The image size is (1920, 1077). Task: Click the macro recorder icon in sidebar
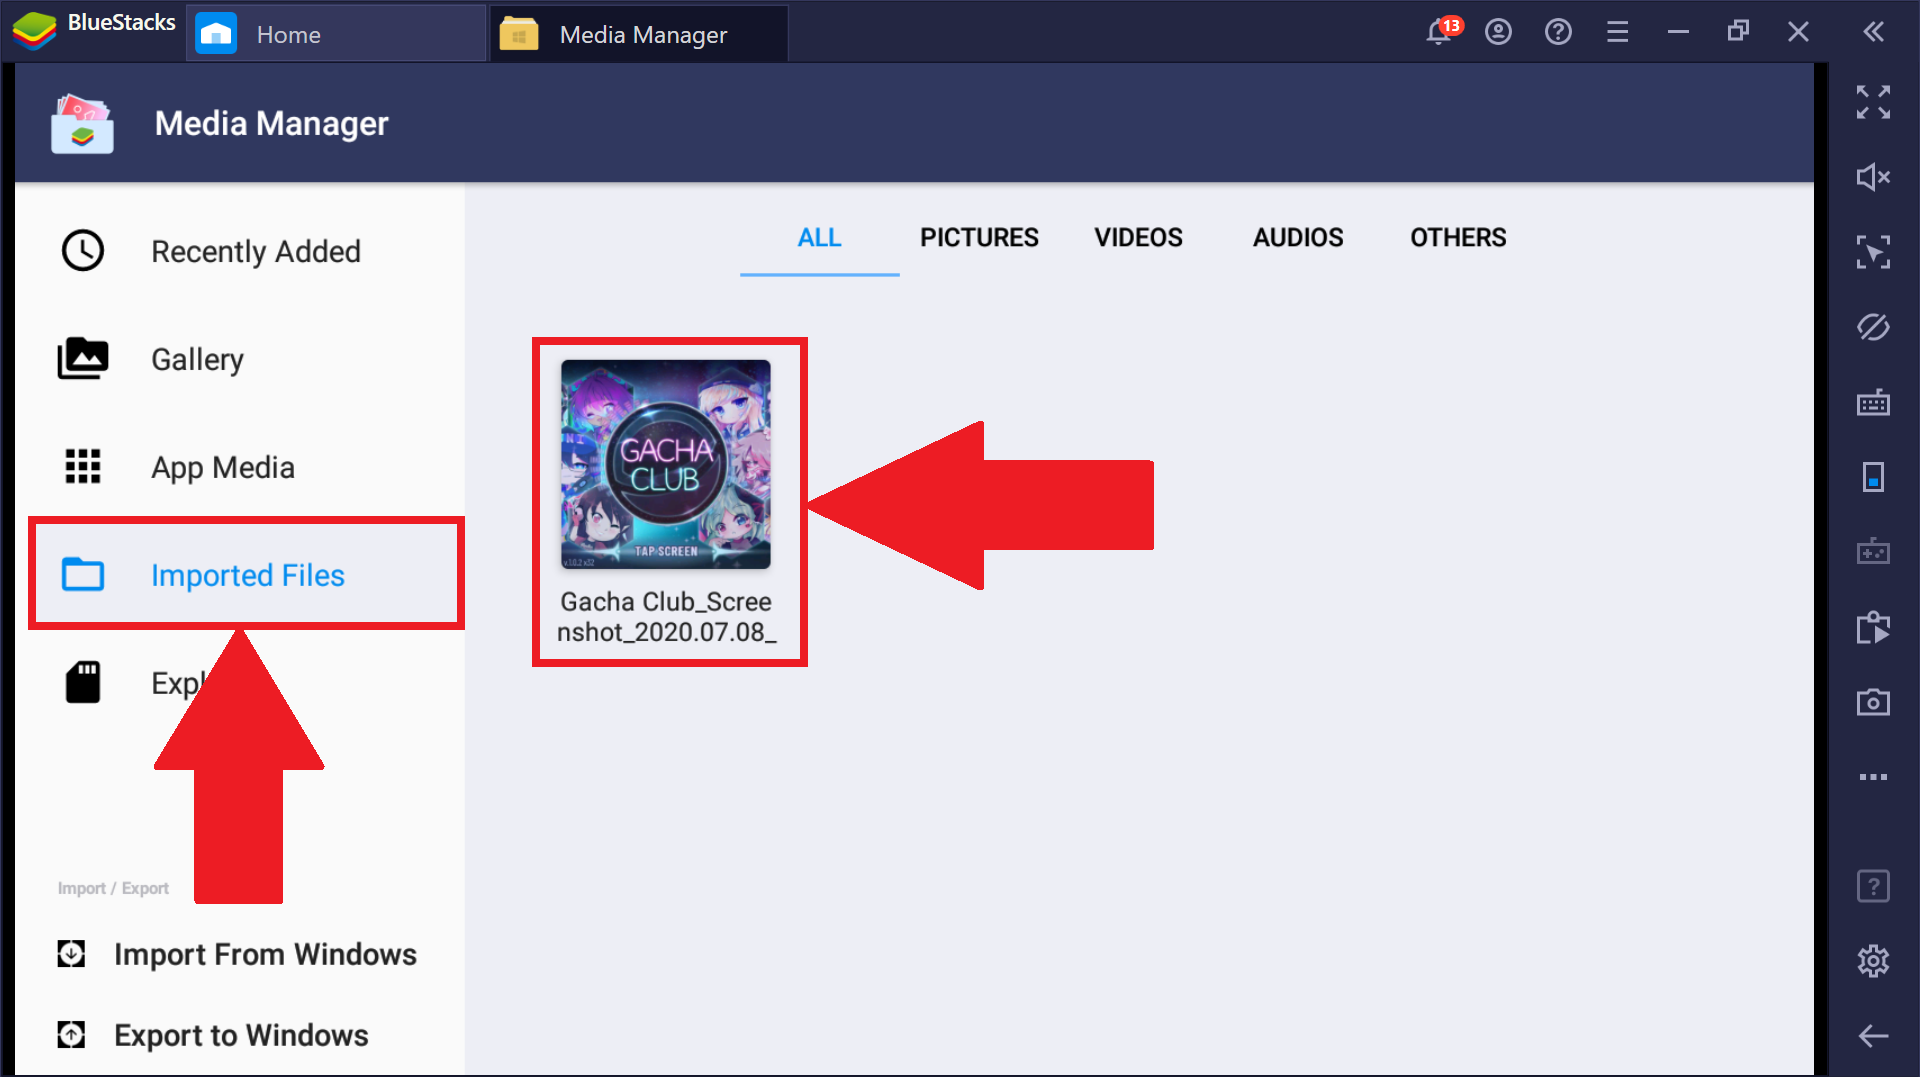[1873, 627]
